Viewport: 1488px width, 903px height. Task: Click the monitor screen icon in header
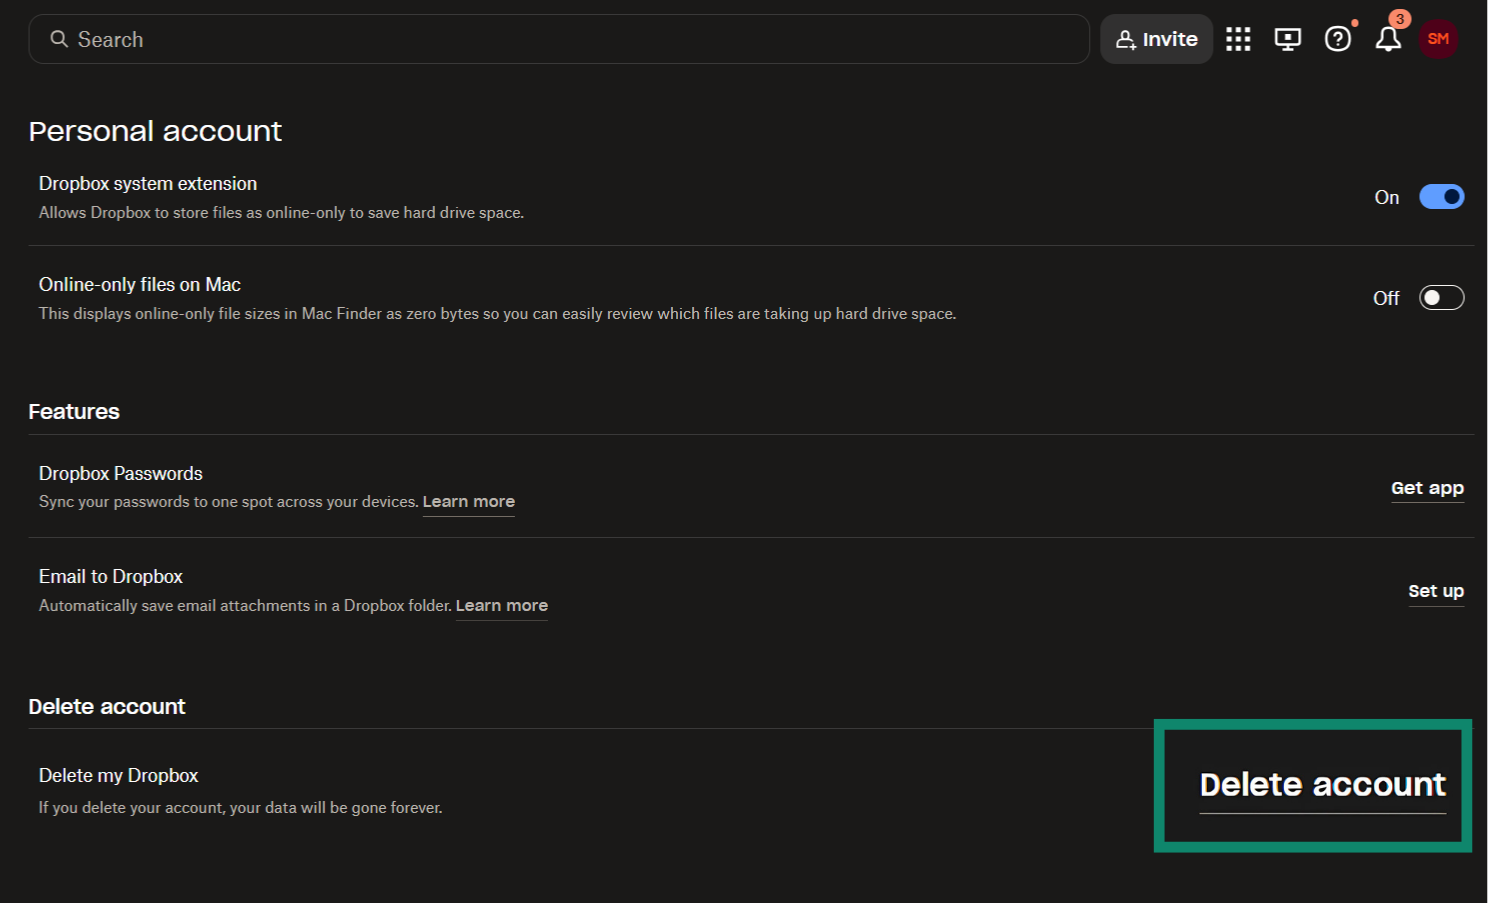click(x=1287, y=39)
